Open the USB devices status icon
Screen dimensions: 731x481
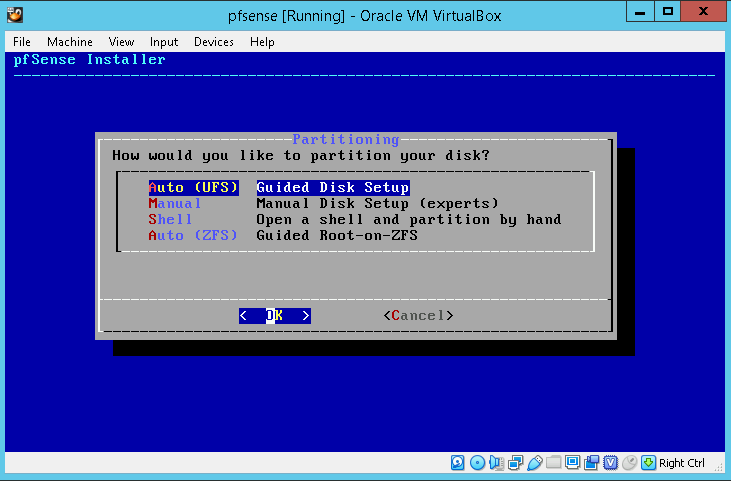[x=534, y=463]
